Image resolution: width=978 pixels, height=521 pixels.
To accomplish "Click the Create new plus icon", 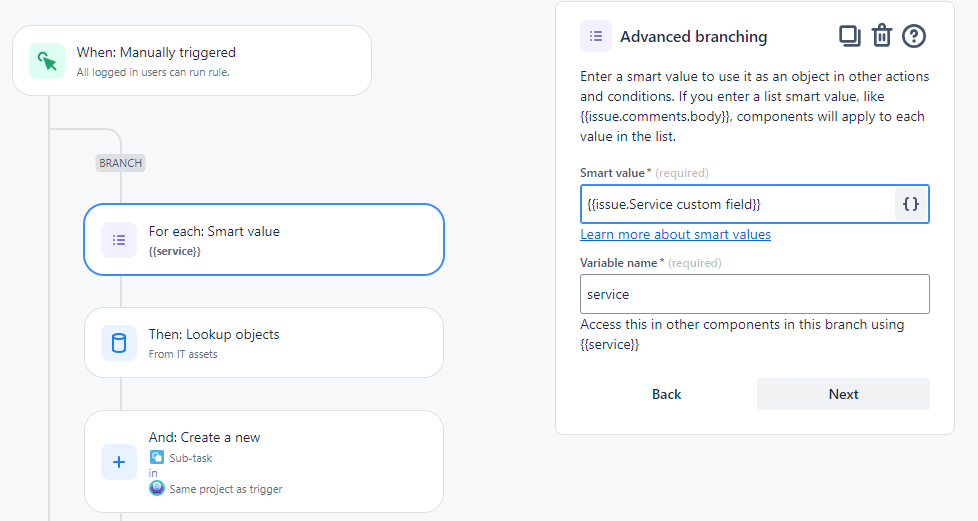I will click(119, 462).
